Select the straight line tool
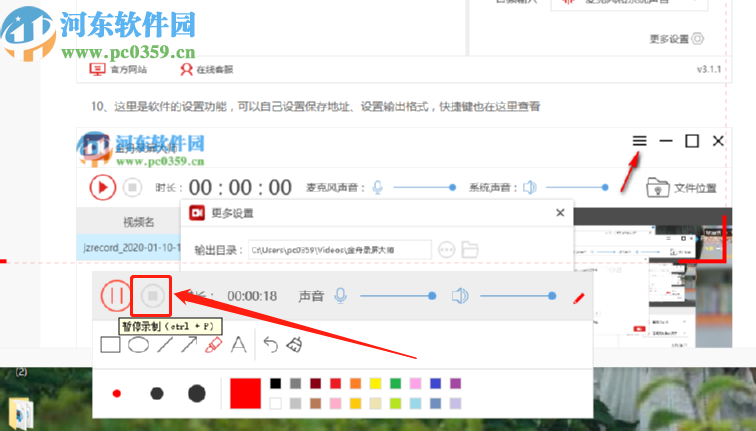Screen dimensions: 756x431 [x=165, y=345]
